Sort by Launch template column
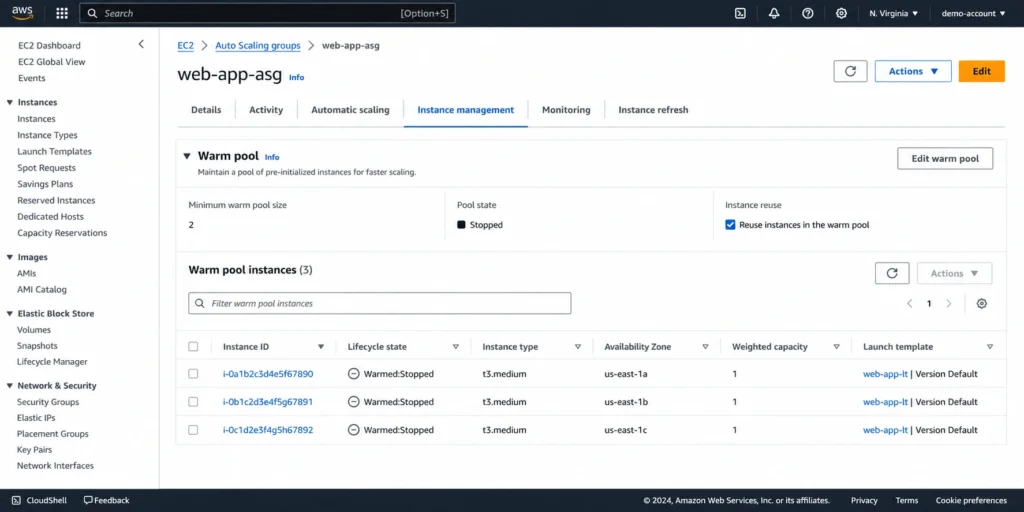1024x512 pixels. coord(990,347)
